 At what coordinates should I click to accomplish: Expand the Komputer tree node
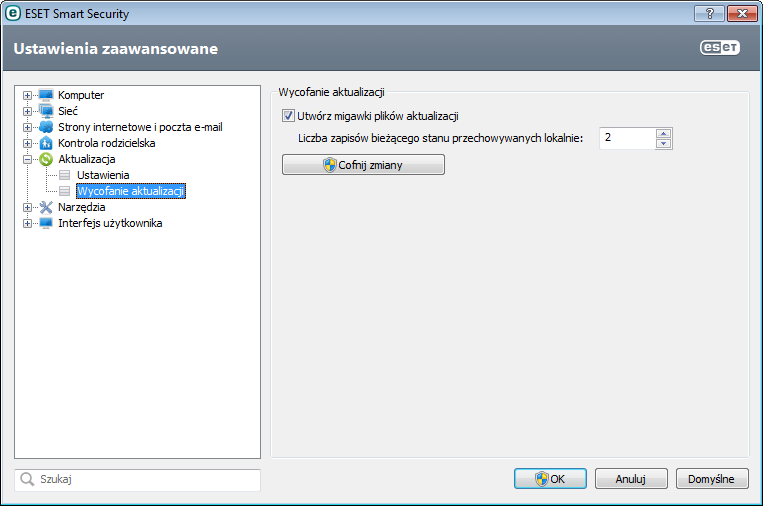coord(27,95)
